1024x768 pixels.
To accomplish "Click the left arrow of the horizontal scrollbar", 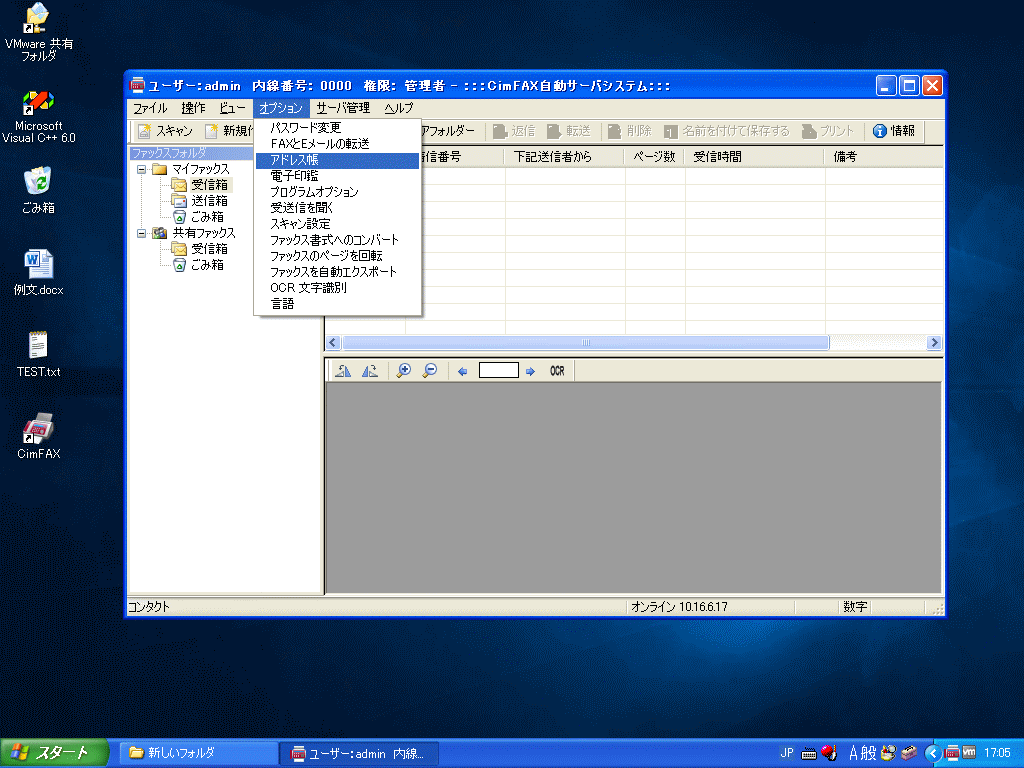I will (x=333, y=342).
